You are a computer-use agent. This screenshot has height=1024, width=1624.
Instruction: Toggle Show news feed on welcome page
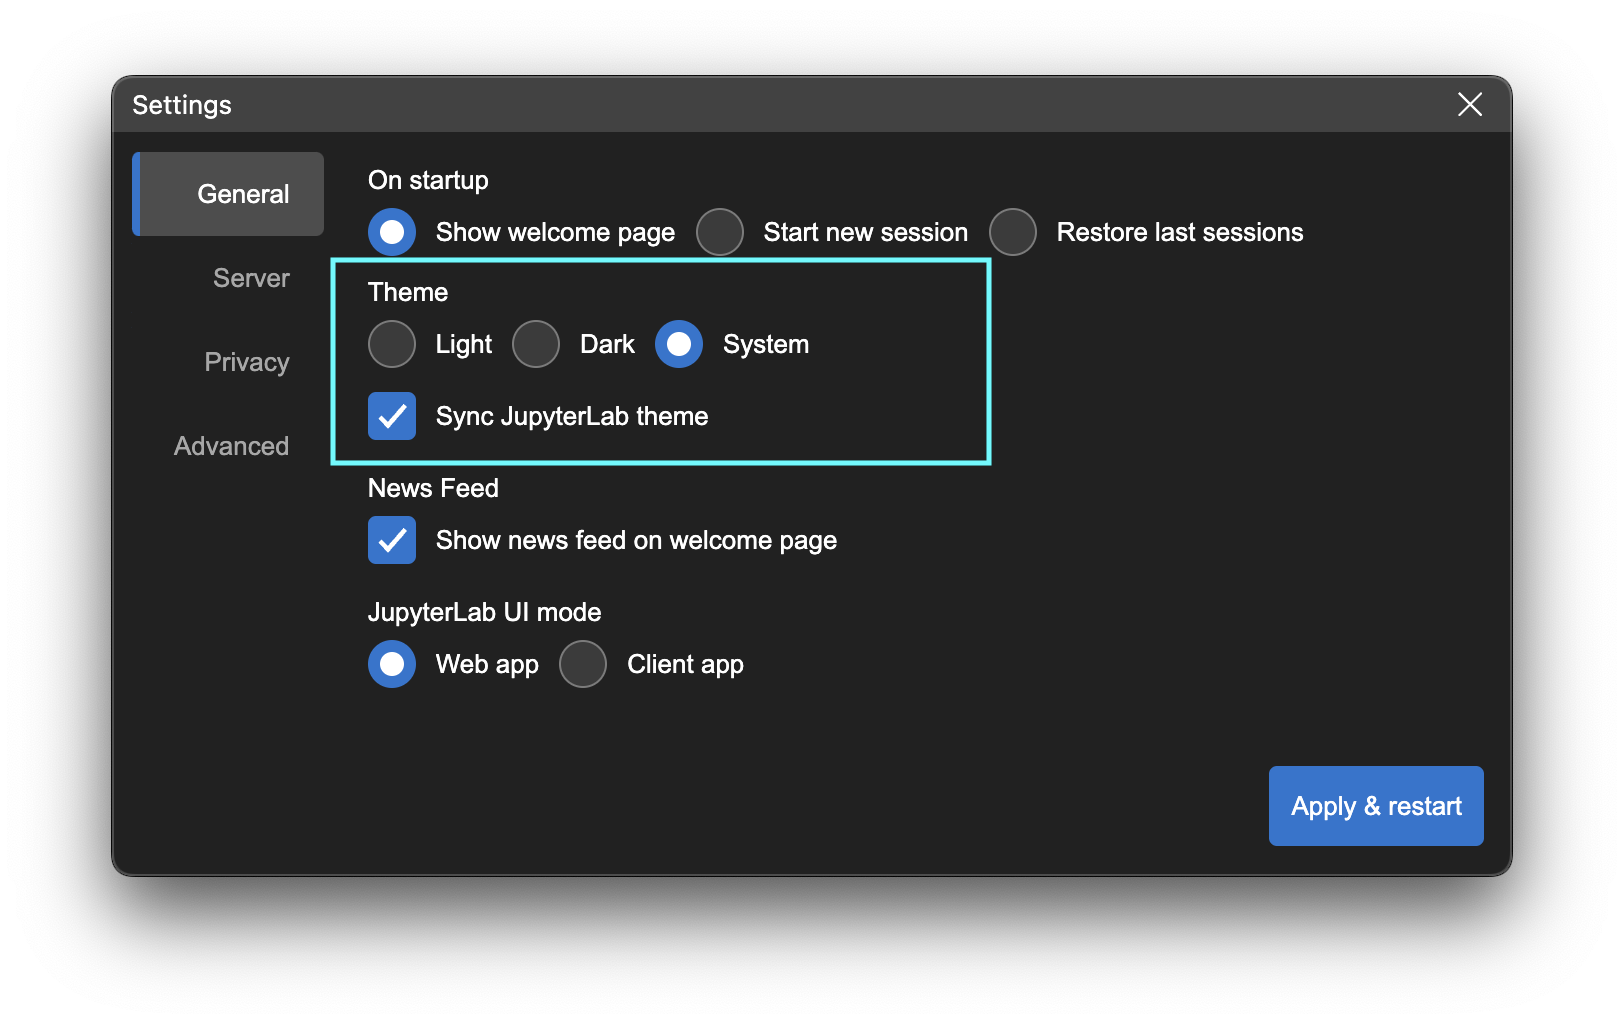392,540
